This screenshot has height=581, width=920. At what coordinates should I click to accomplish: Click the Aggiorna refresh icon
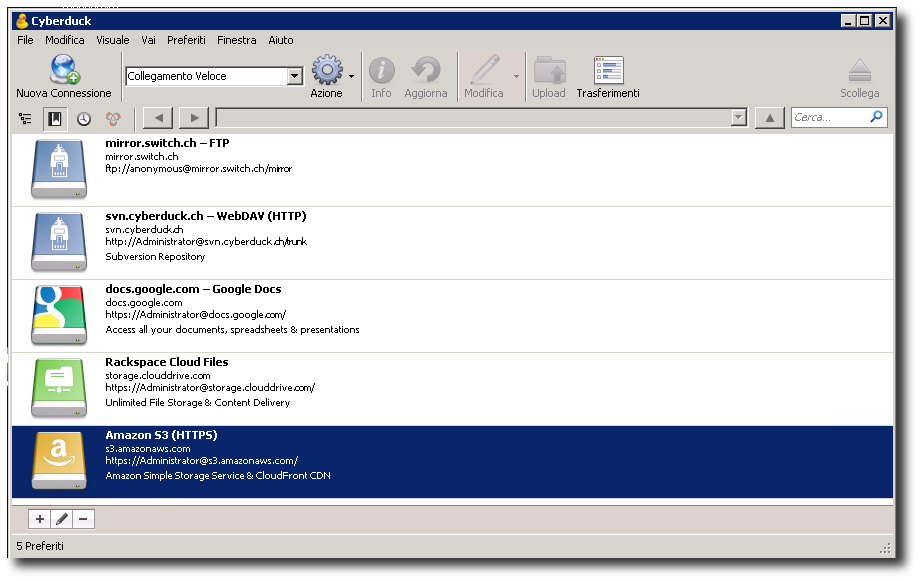pos(426,70)
